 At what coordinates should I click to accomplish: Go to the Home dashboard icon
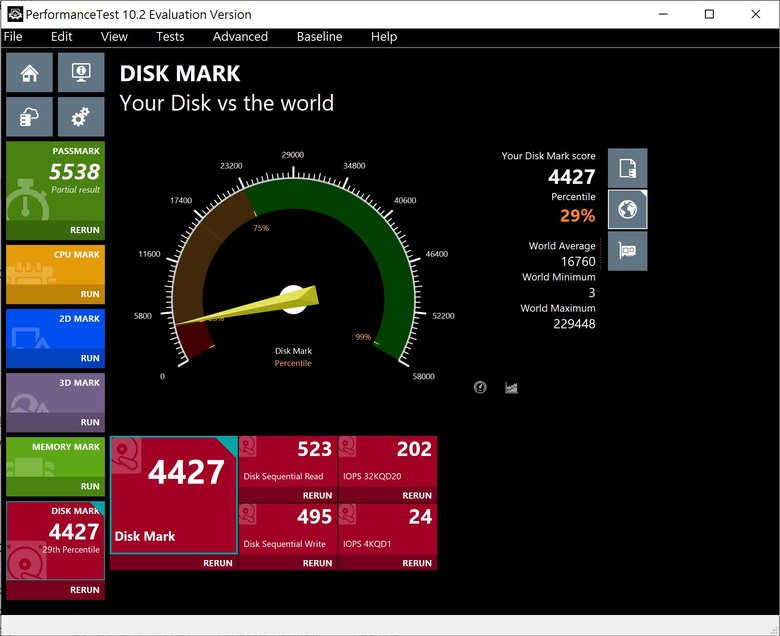coord(29,73)
